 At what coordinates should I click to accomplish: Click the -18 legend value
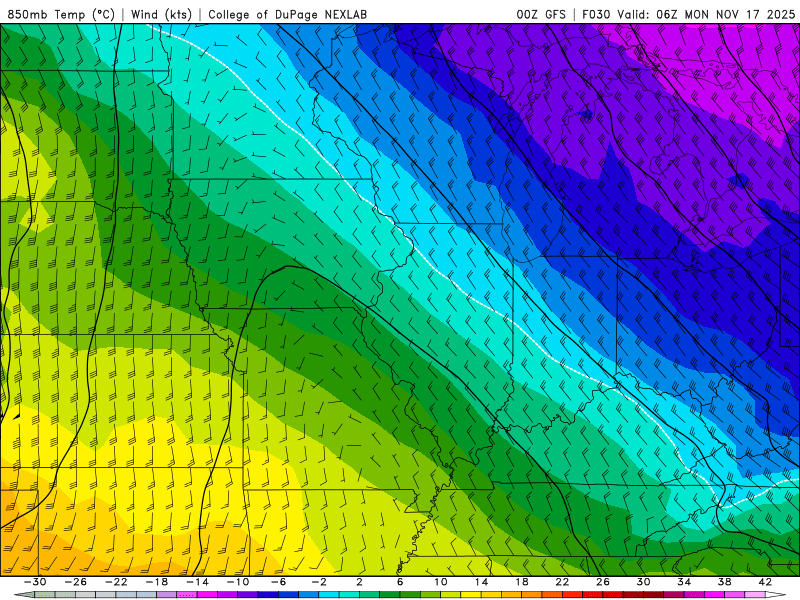pos(157,582)
